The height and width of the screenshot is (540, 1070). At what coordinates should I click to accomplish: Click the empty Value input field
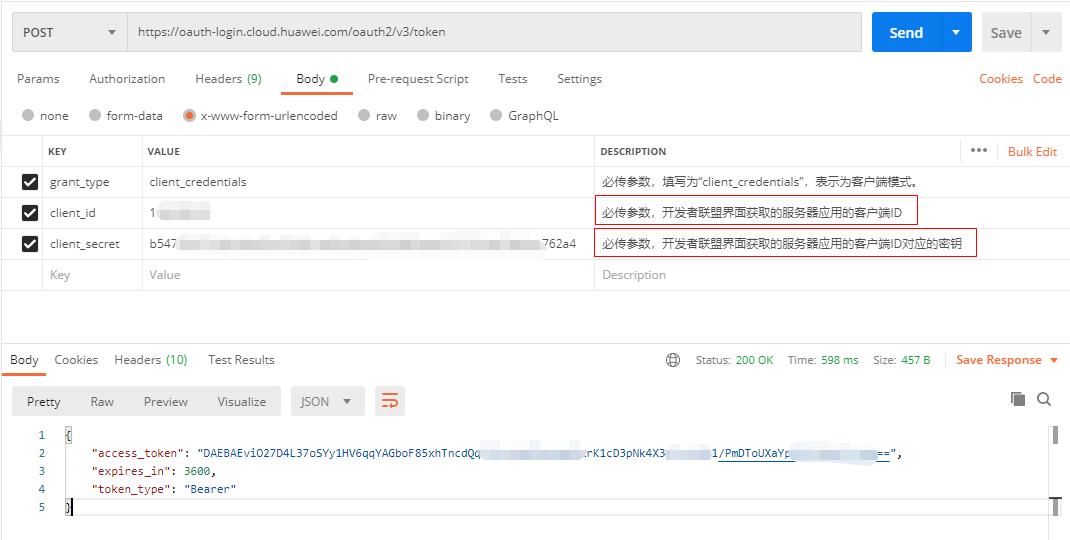pyautogui.click(x=368, y=274)
